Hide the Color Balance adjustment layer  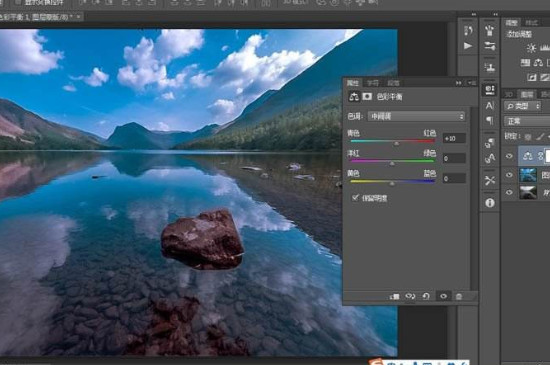coord(509,156)
